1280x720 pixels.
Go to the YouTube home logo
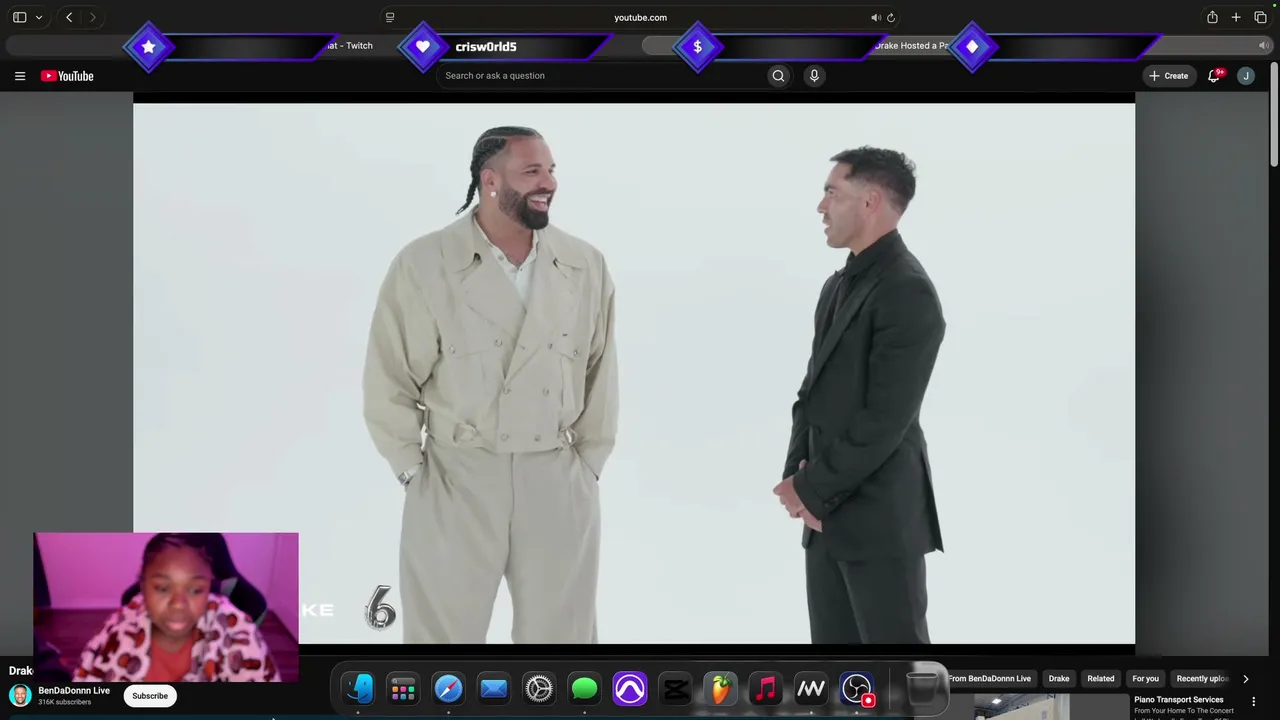[x=67, y=76]
